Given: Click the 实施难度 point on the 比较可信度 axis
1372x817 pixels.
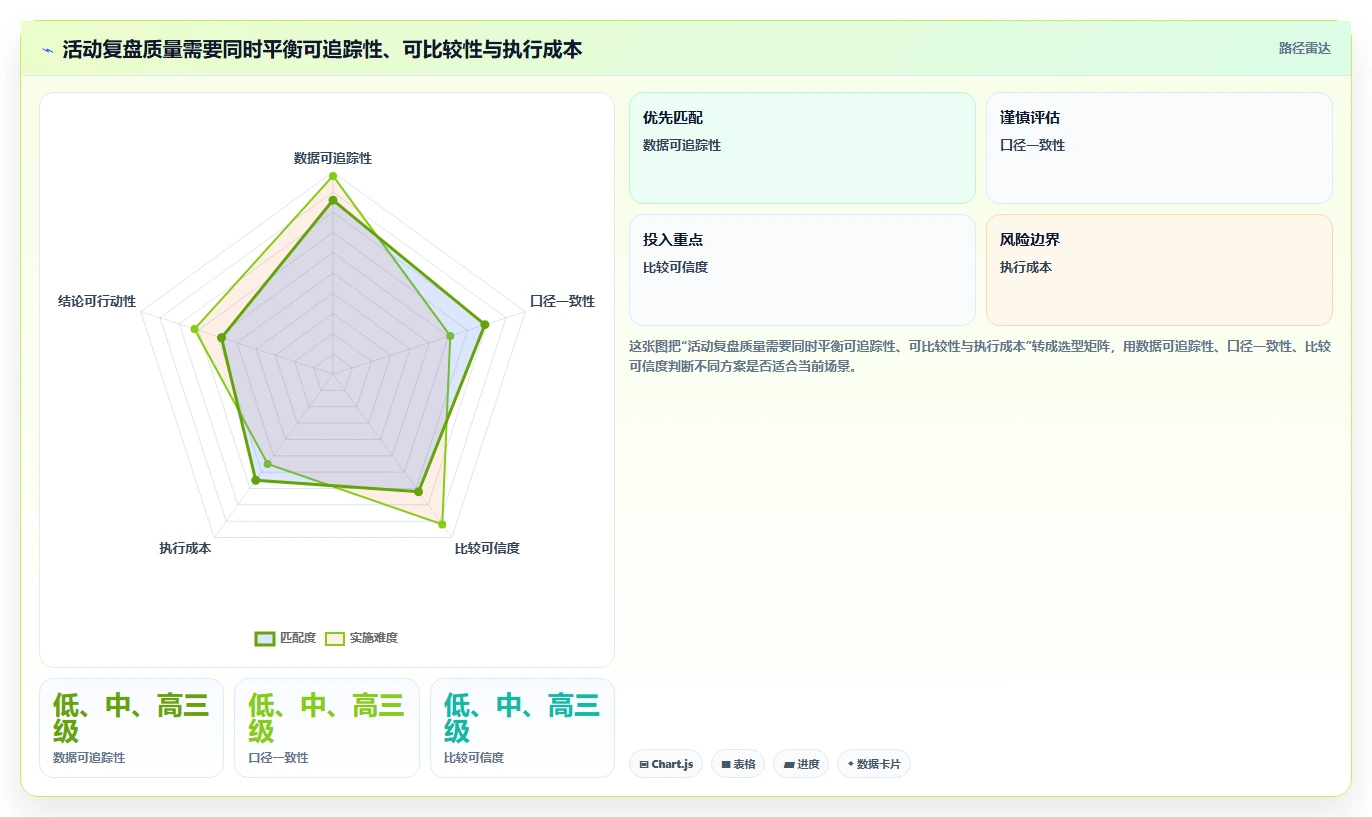Looking at the screenshot, I should 442,524.
